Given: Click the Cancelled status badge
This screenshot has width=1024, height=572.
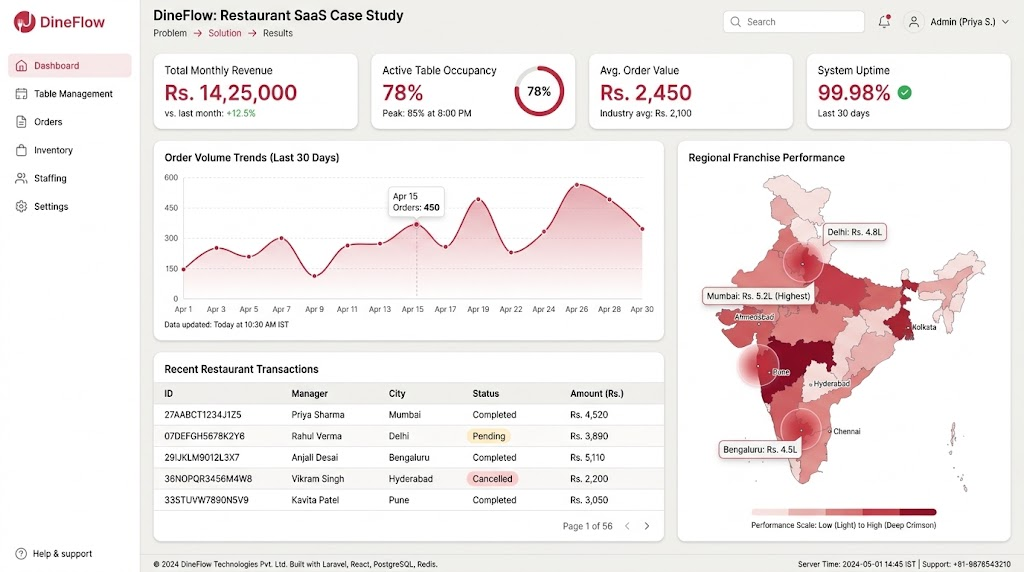Looking at the screenshot, I should 492,479.
